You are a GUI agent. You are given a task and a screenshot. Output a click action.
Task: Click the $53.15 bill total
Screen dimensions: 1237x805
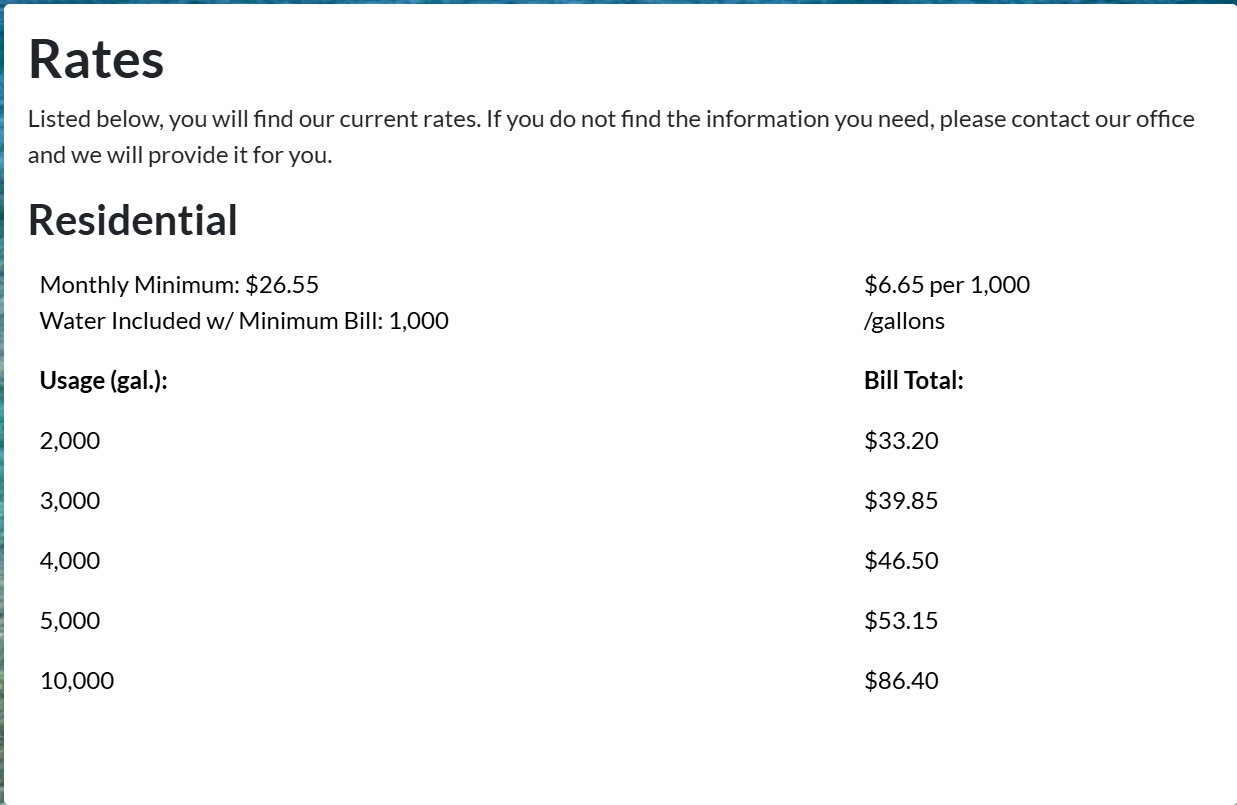coord(901,621)
